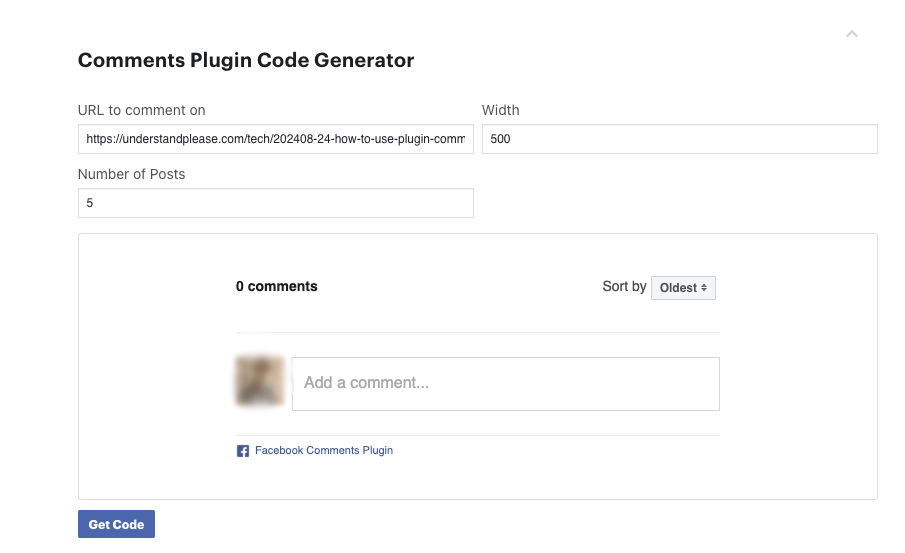
Task: Click the Facebook logo icon
Action: [243, 451]
